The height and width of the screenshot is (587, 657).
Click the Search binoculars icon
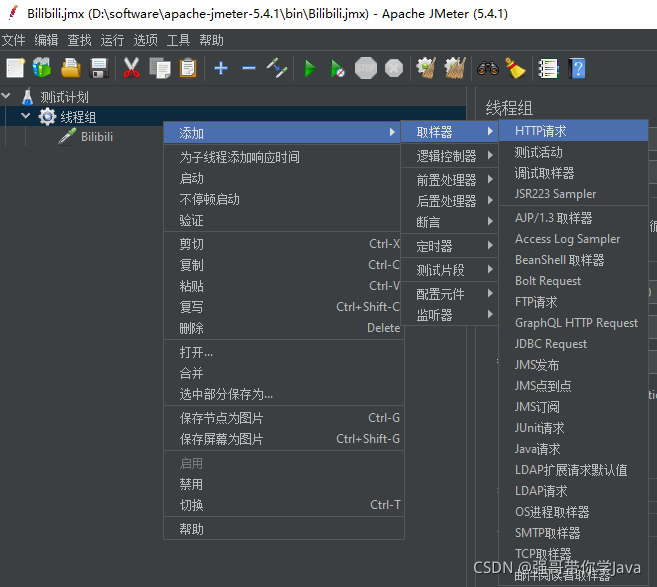tap(488, 68)
